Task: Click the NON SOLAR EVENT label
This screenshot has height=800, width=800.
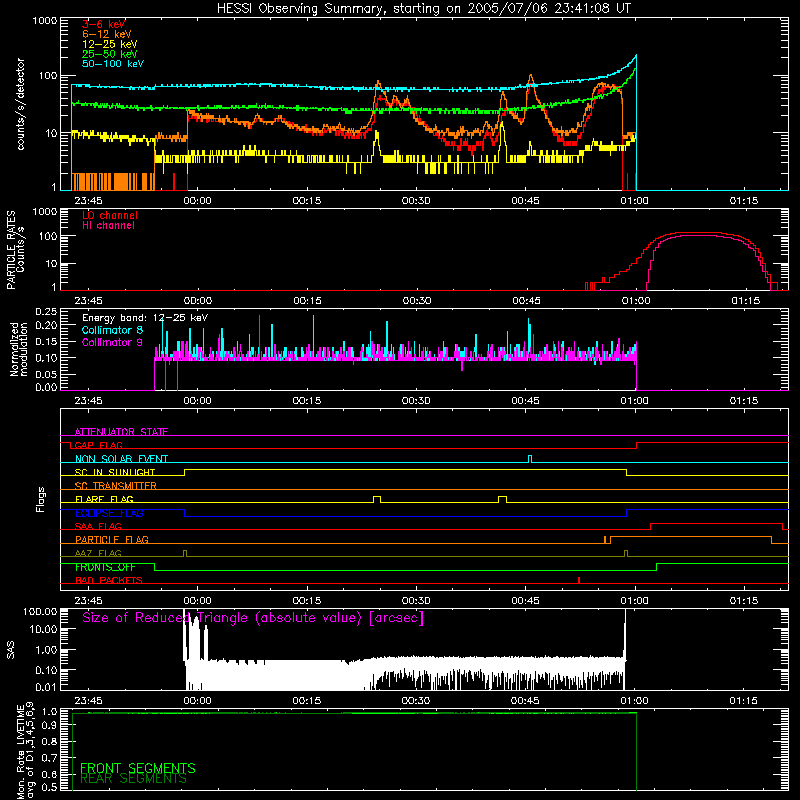Action: pyautogui.click(x=121, y=459)
